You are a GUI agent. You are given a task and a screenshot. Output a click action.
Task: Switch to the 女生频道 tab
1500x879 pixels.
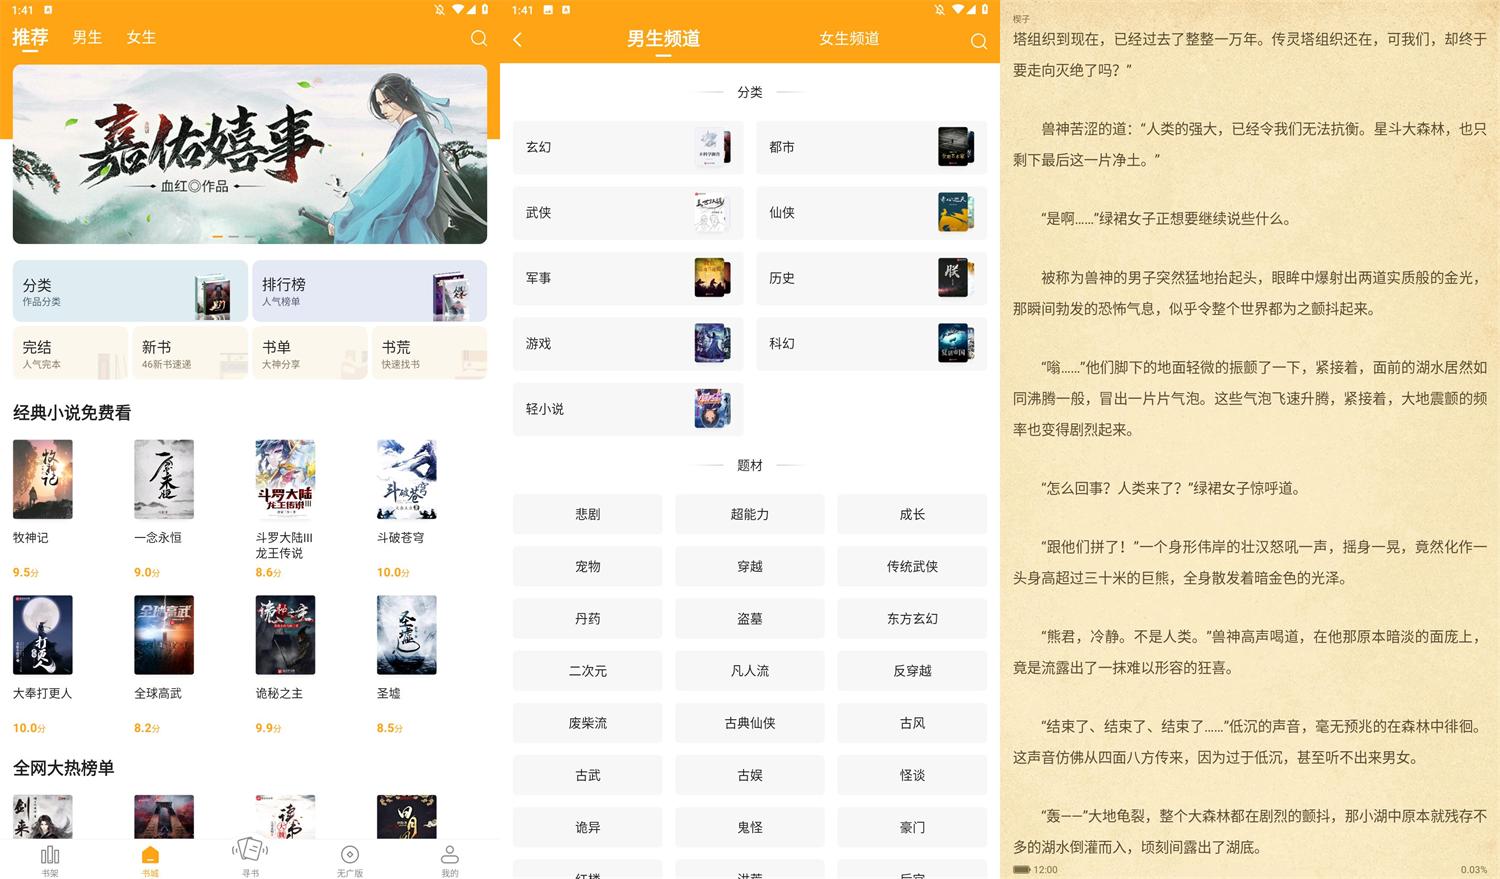(848, 40)
